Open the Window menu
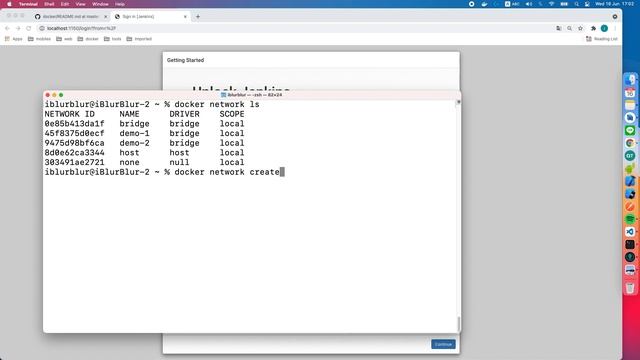The height and width of the screenshot is (360, 640). [x=100, y=4]
